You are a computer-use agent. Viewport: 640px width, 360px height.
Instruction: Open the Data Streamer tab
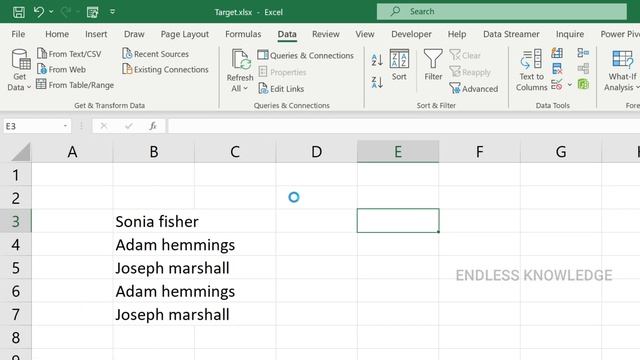511,34
